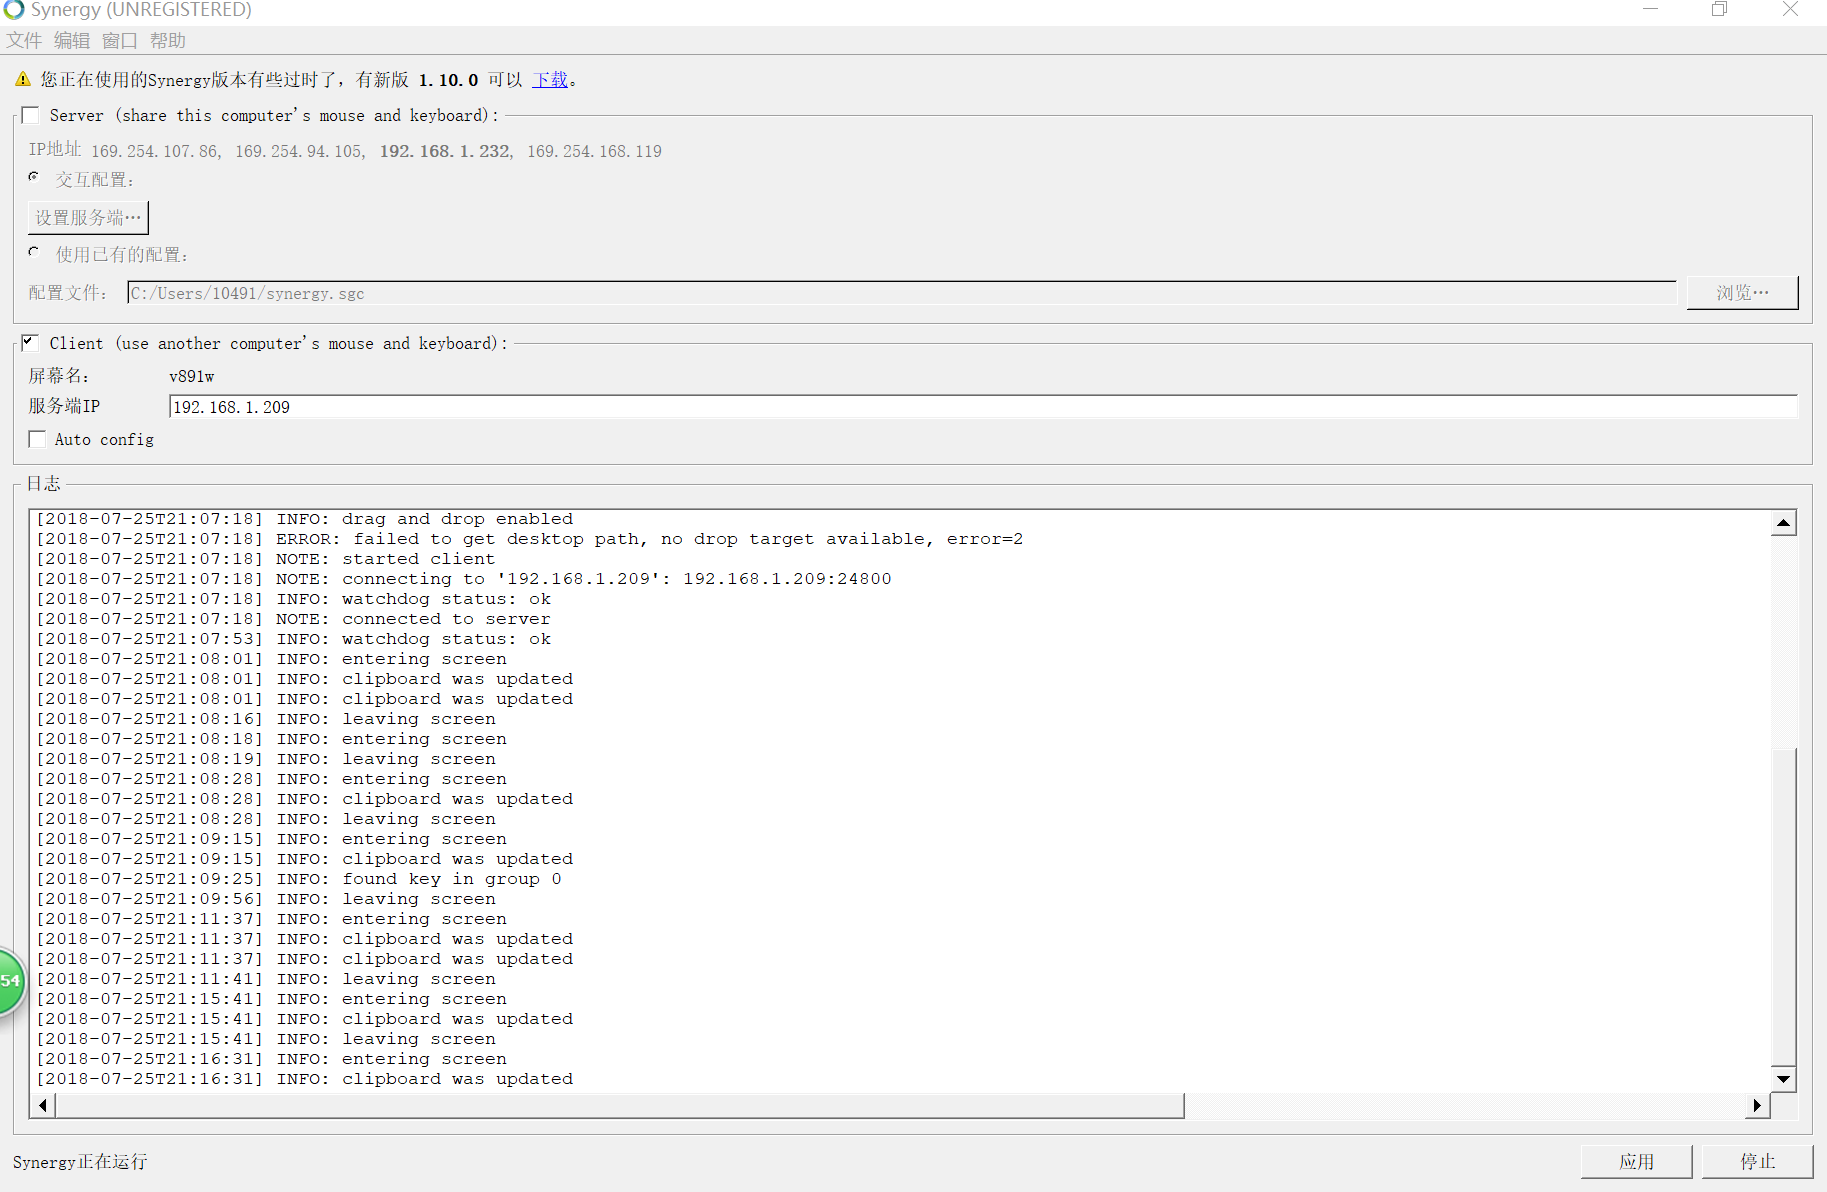1827x1192 pixels.
Task: Close the Synergy window
Action: click(1790, 10)
